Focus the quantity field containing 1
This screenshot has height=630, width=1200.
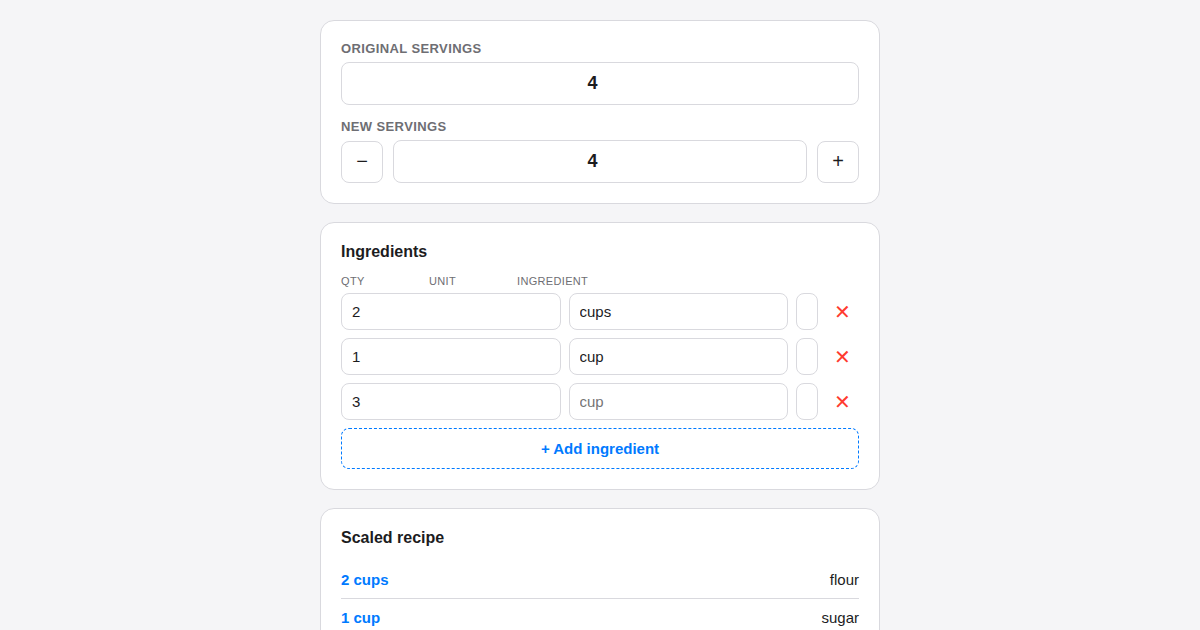(x=451, y=356)
